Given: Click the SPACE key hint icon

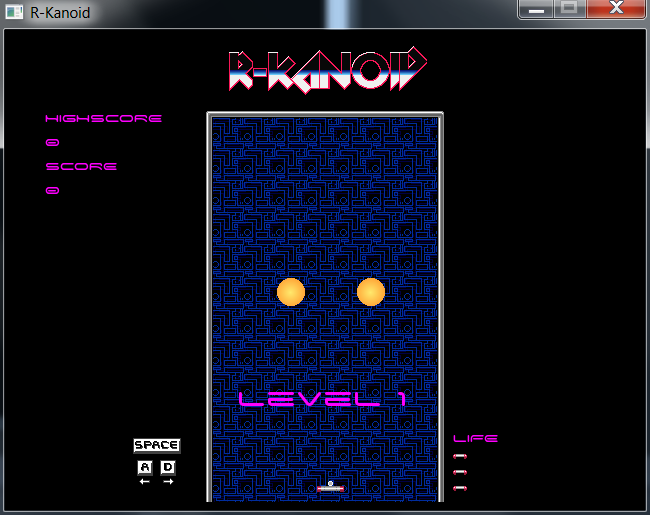Looking at the screenshot, I should [156, 445].
